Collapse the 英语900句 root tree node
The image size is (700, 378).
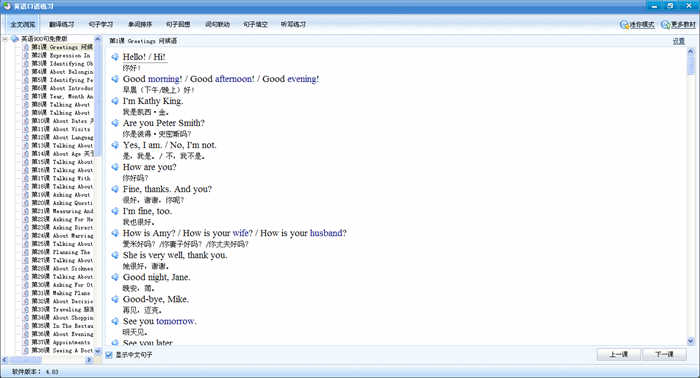(5, 39)
